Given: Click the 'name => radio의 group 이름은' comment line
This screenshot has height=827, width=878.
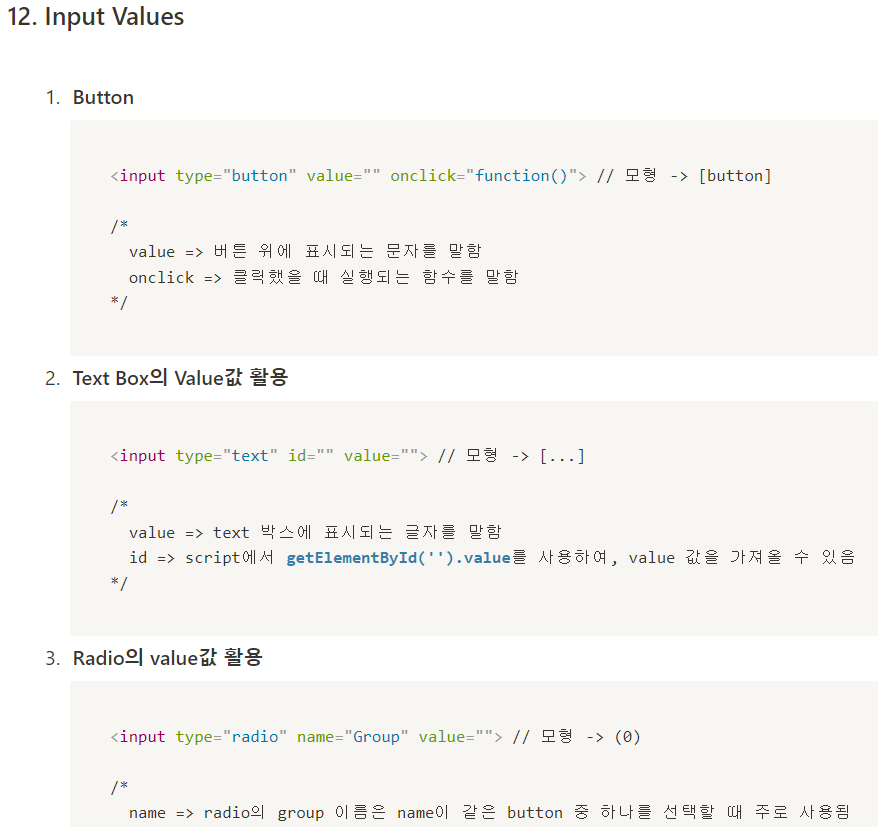Looking at the screenshot, I should (489, 812).
